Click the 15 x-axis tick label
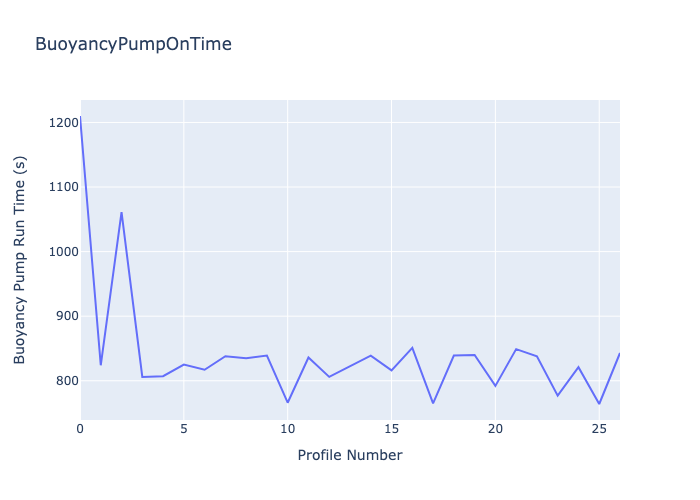The width and height of the screenshot is (700, 500). click(x=391, y=429)
